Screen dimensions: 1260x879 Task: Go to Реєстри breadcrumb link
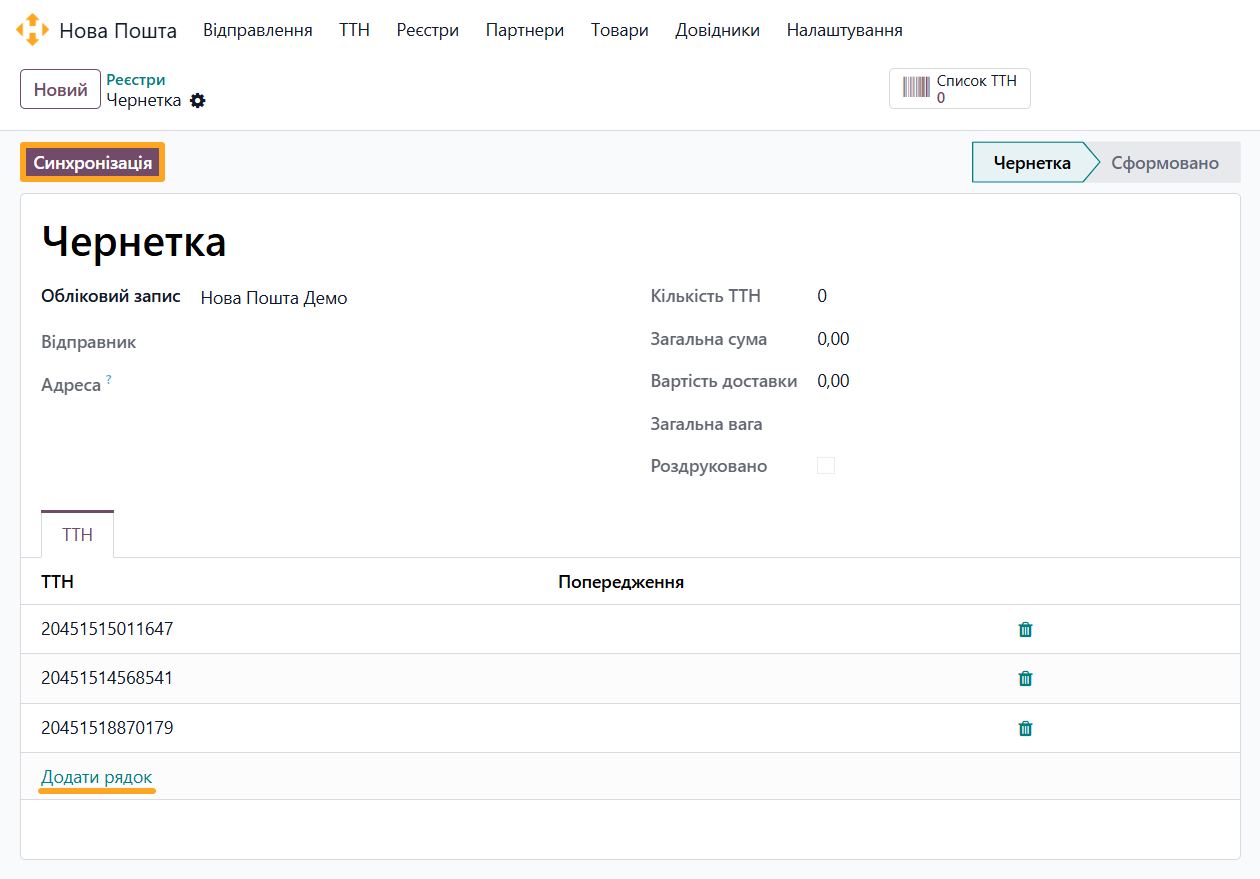[x=136, y=80]
